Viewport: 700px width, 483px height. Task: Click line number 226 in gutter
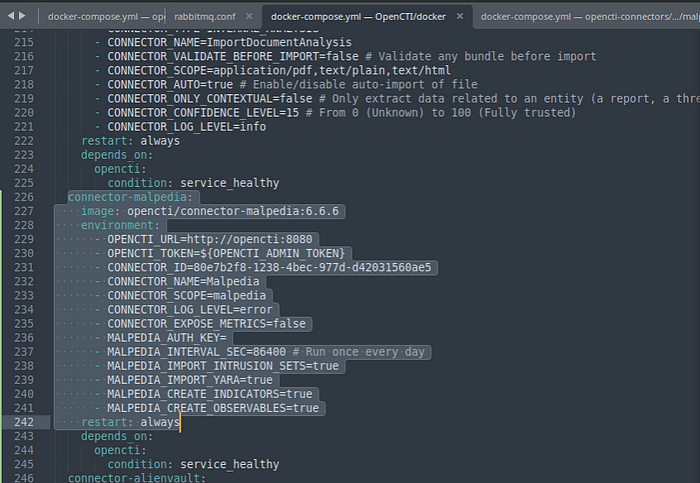click(x=24, y=197)
